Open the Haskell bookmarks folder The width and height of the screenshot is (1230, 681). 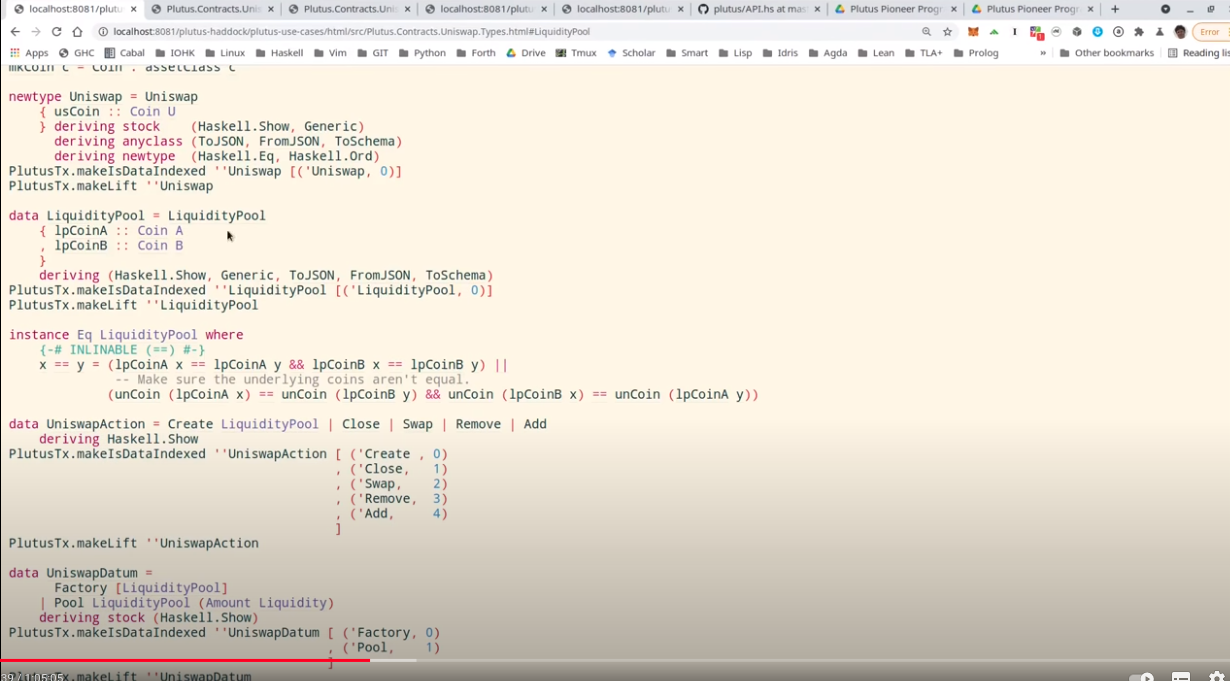[x=279, y=53]
